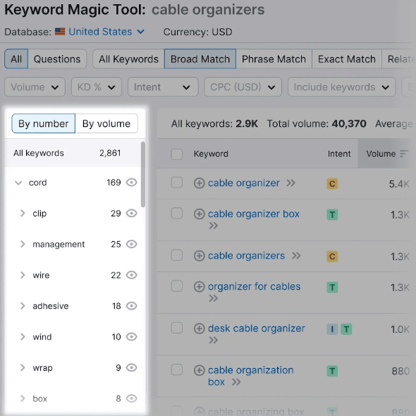The height and width of the screenshot is (416, 416).
Task: Check the box for organizer for cables row
Action: click(x=177, y=286)
